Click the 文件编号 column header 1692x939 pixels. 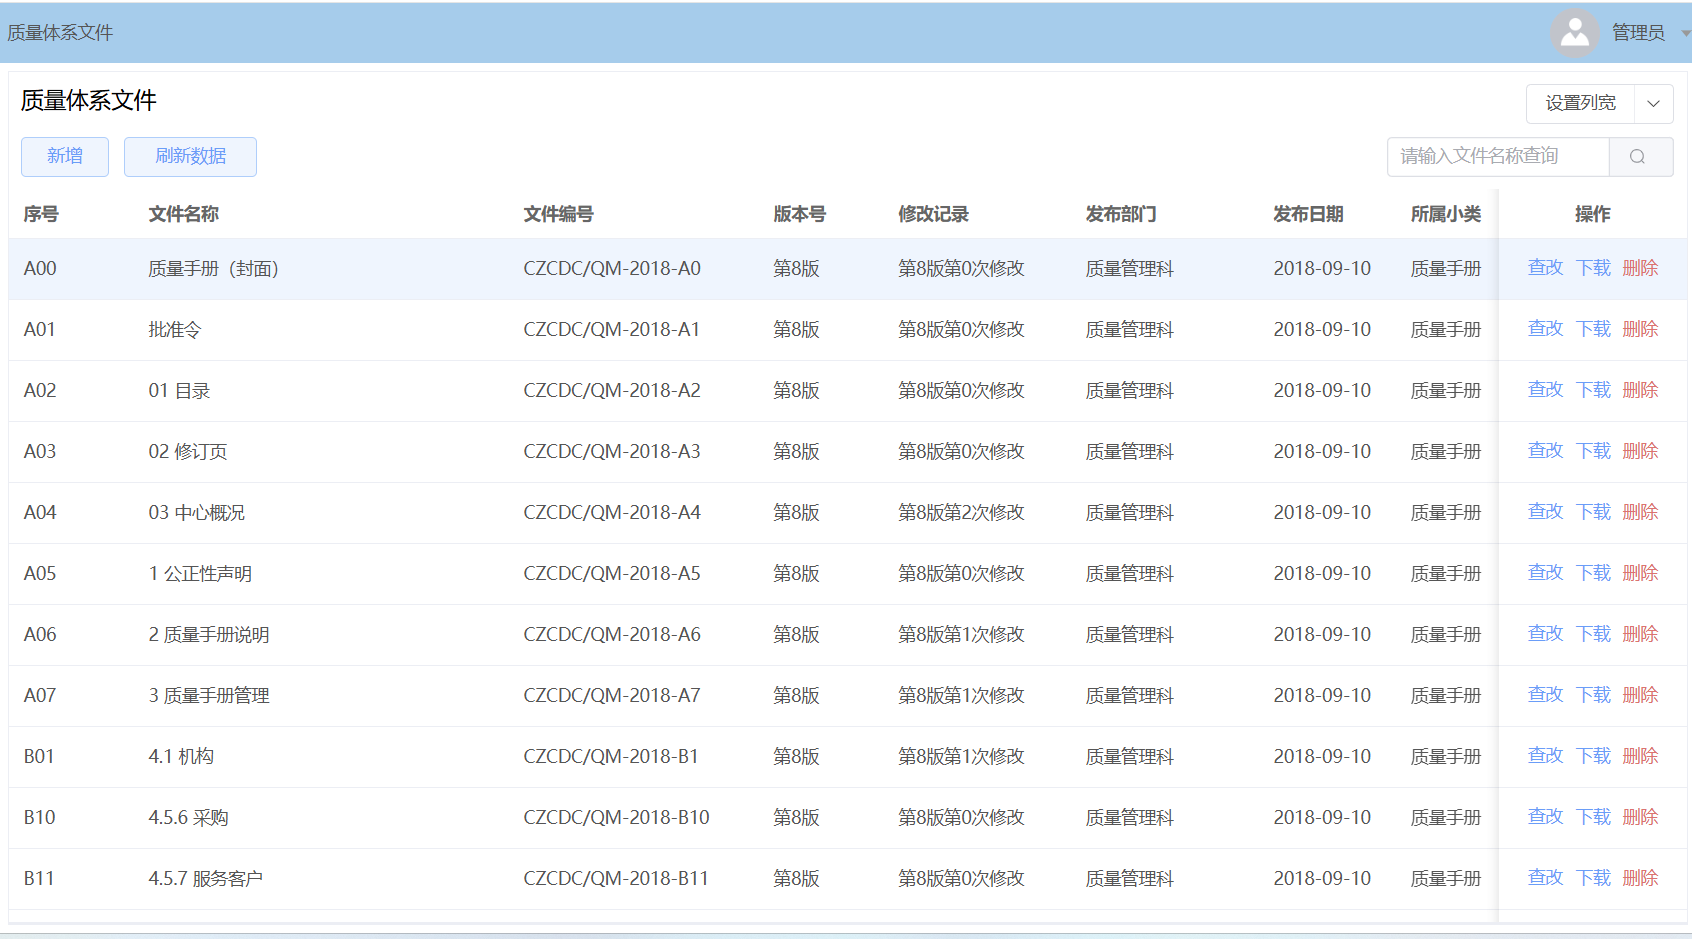tap(558, 214)
